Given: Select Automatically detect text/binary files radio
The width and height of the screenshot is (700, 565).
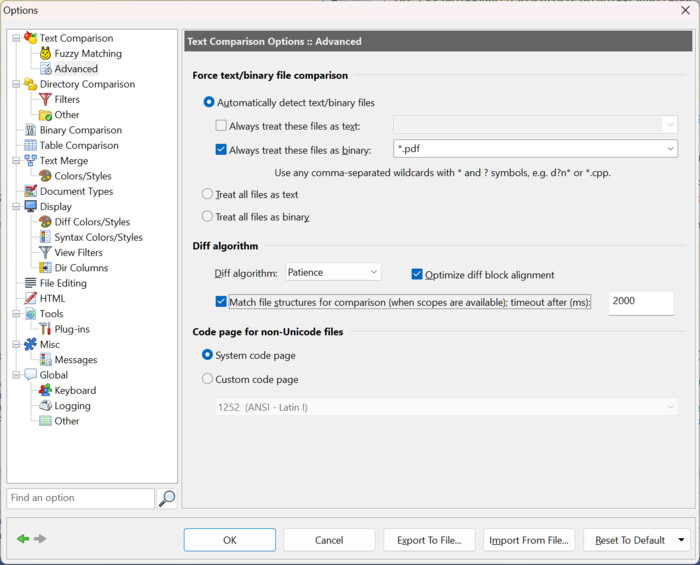Looking at the screenshot, I should point(208,102).
